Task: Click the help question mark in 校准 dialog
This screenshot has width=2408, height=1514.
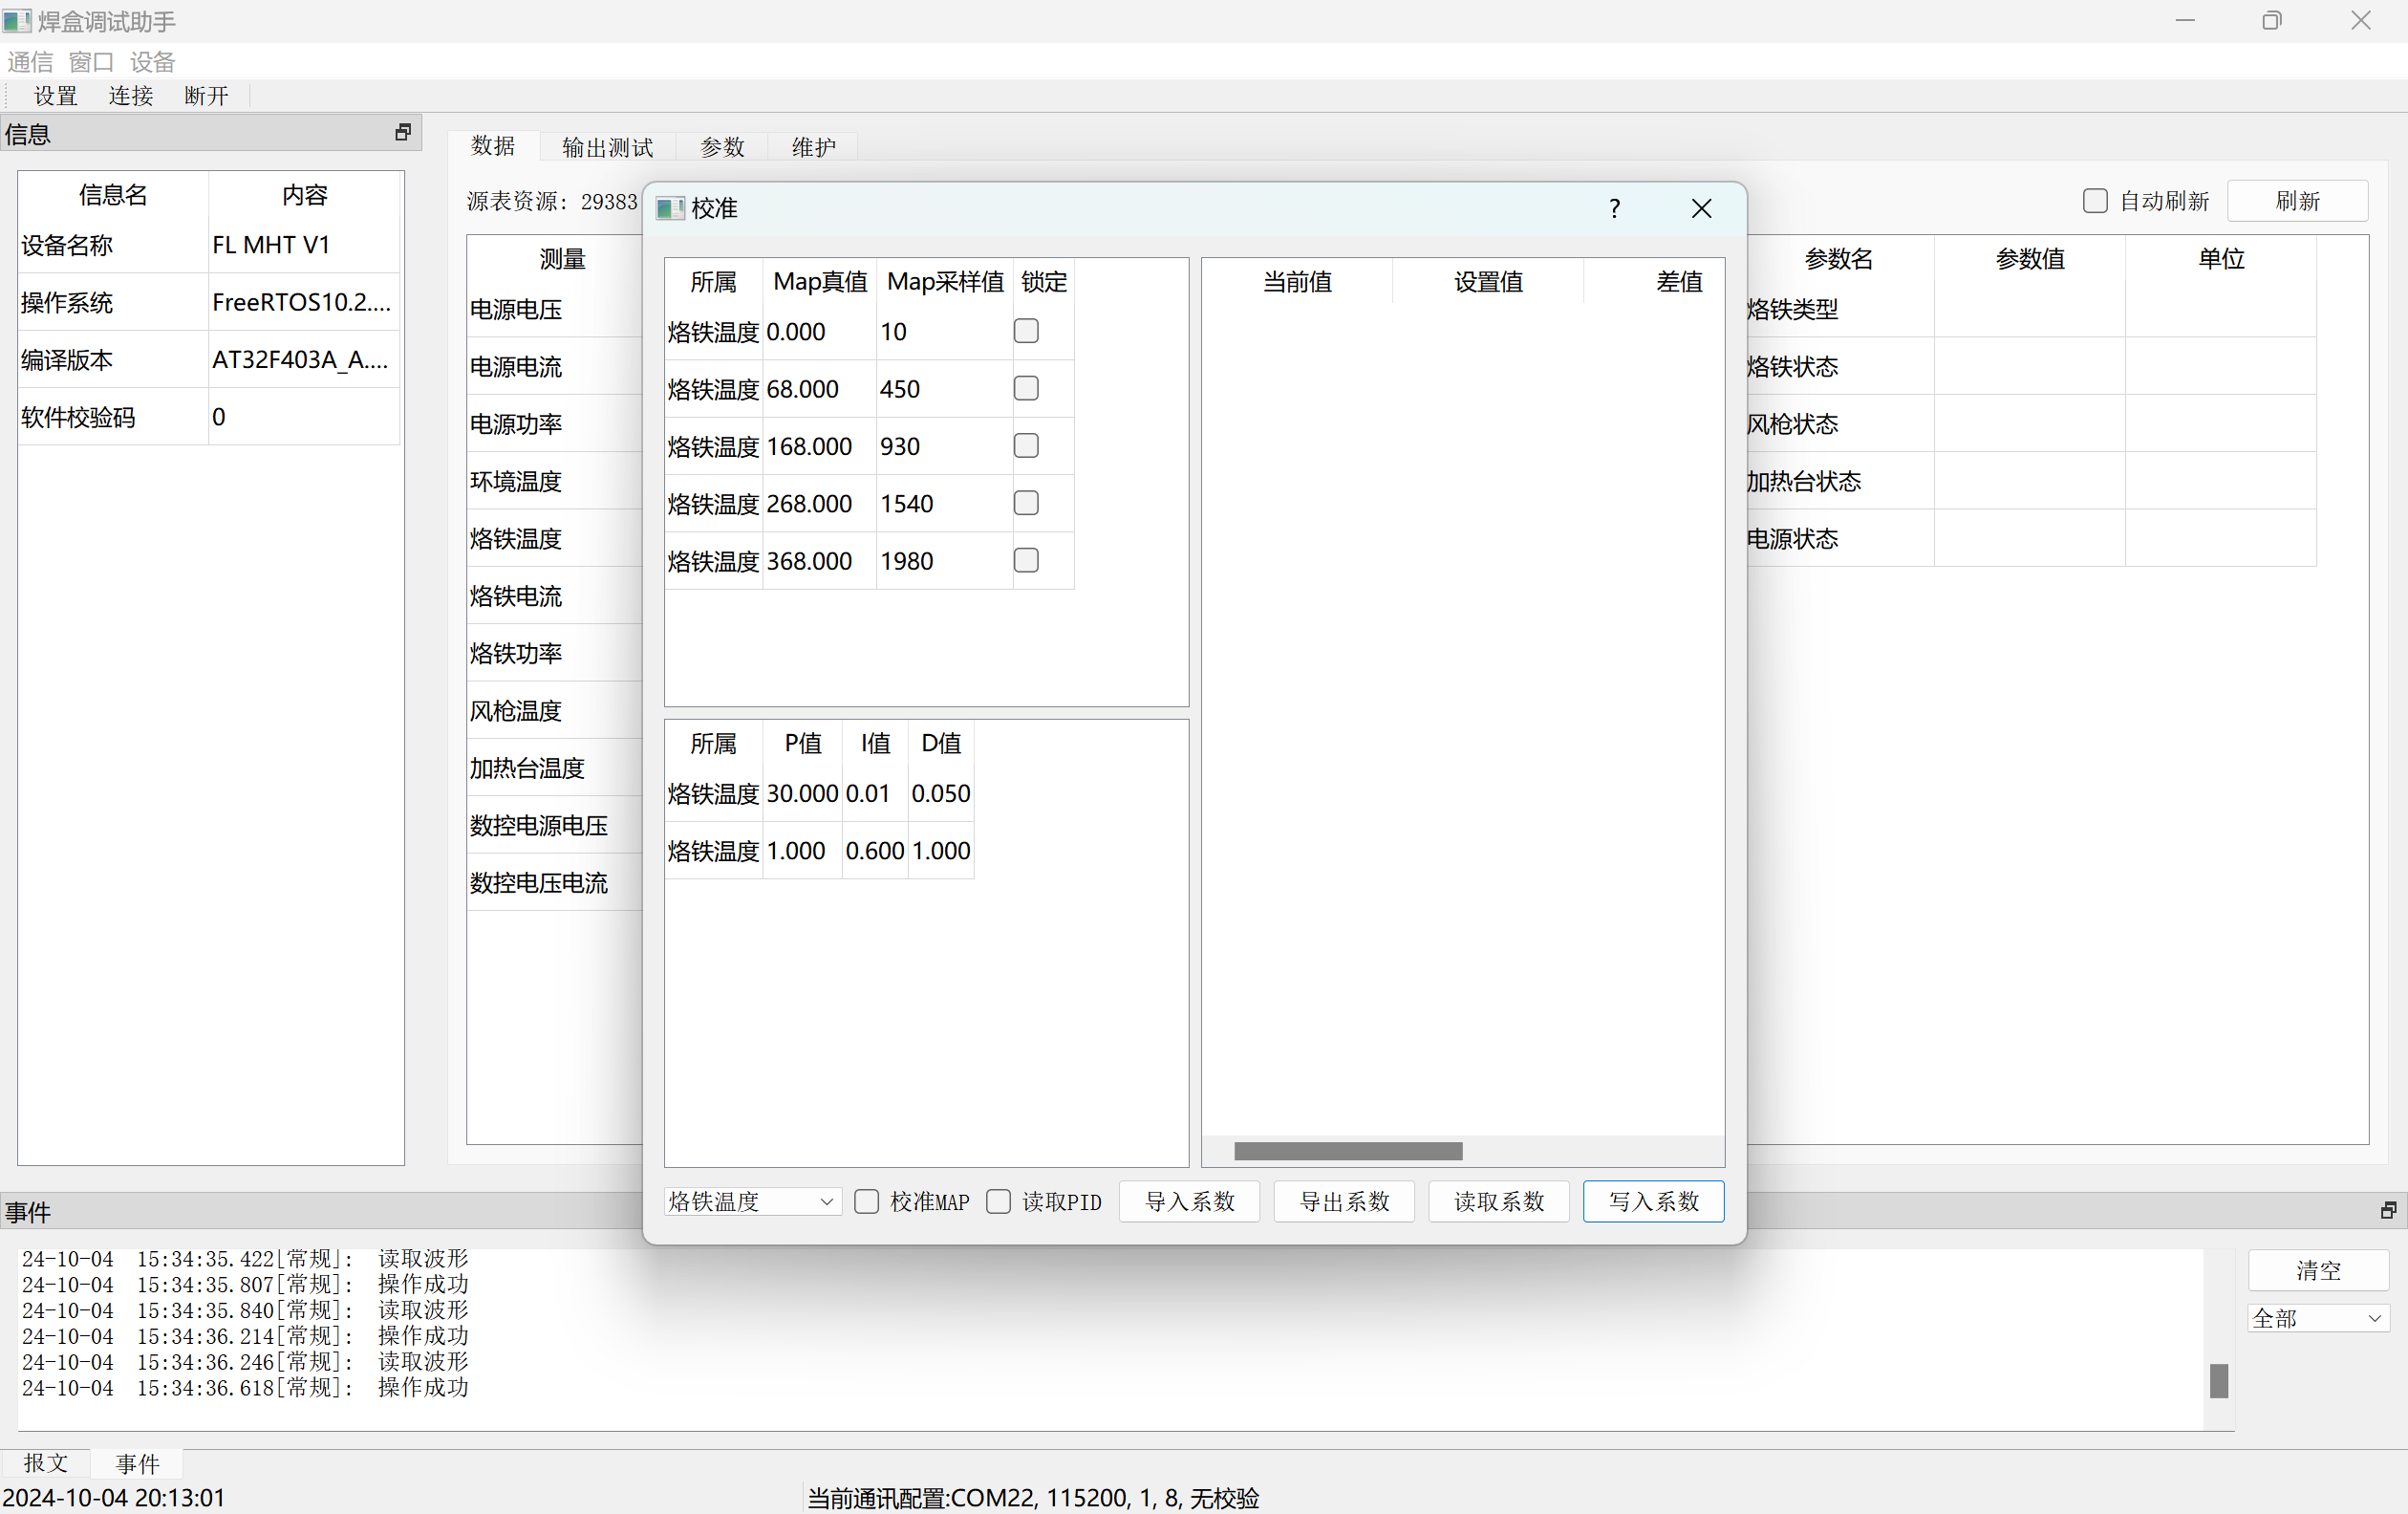Action: [1614, 208]
